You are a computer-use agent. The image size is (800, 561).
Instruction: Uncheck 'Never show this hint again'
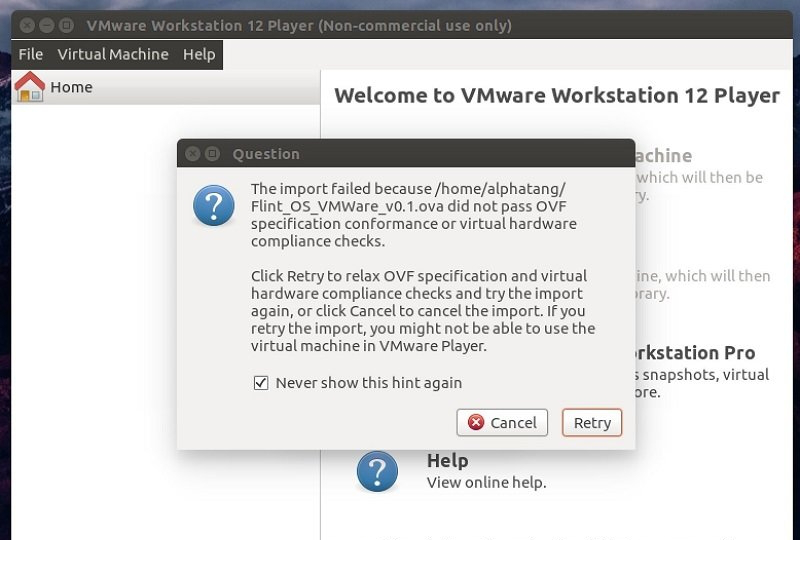(x=261, y=382)
